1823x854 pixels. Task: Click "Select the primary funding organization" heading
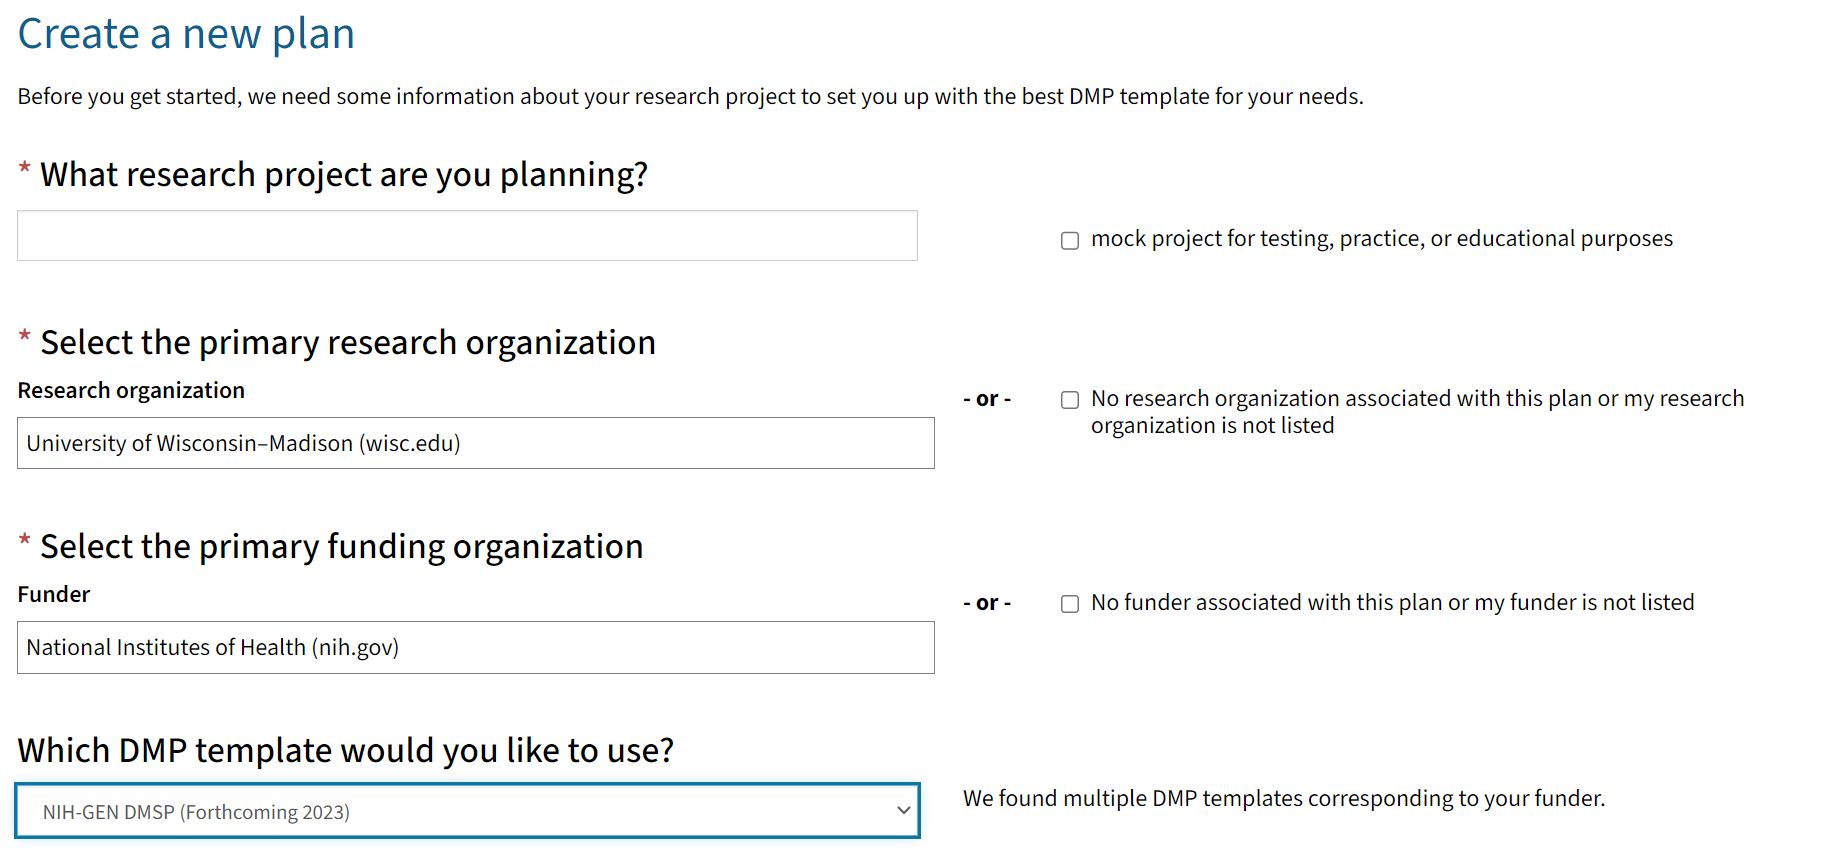tap(341, 547)
